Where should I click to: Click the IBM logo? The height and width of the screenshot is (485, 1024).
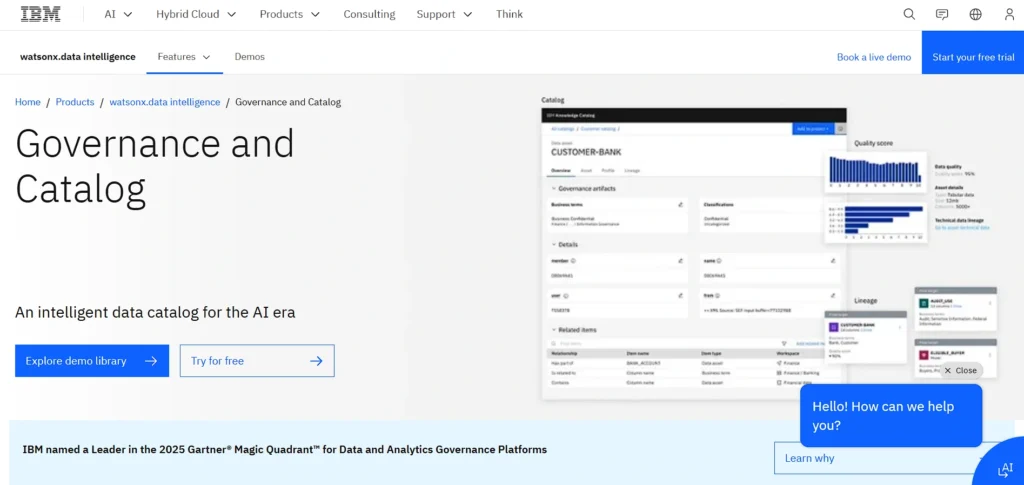point(40,14)
